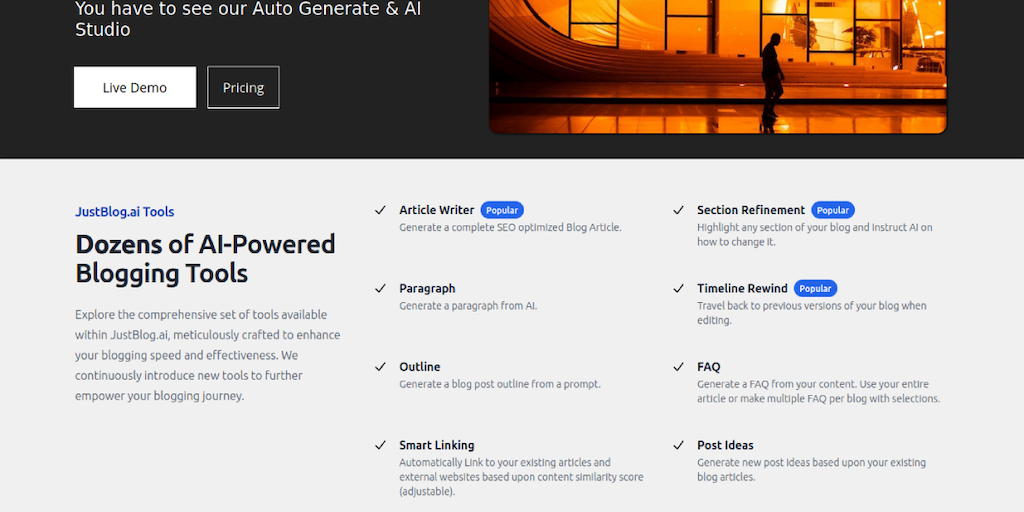Click the Timeline Rewind feature title

coord(742,288)
